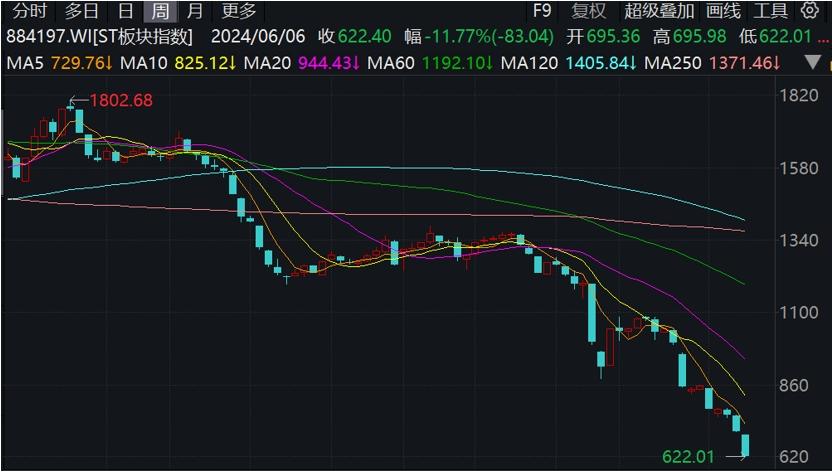Switch to the 分时 chart tab
Image resolution: width=832 pixels, height=472 pixels.
29,11
